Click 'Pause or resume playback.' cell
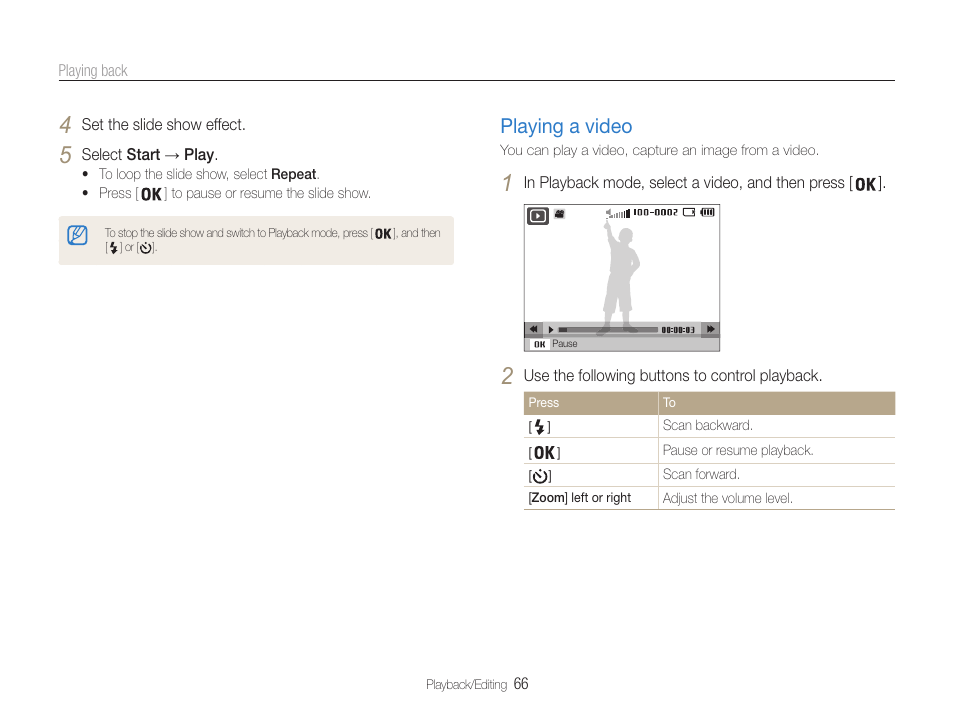The width and height of the screenshot is (954, 720). click(737, 450)
